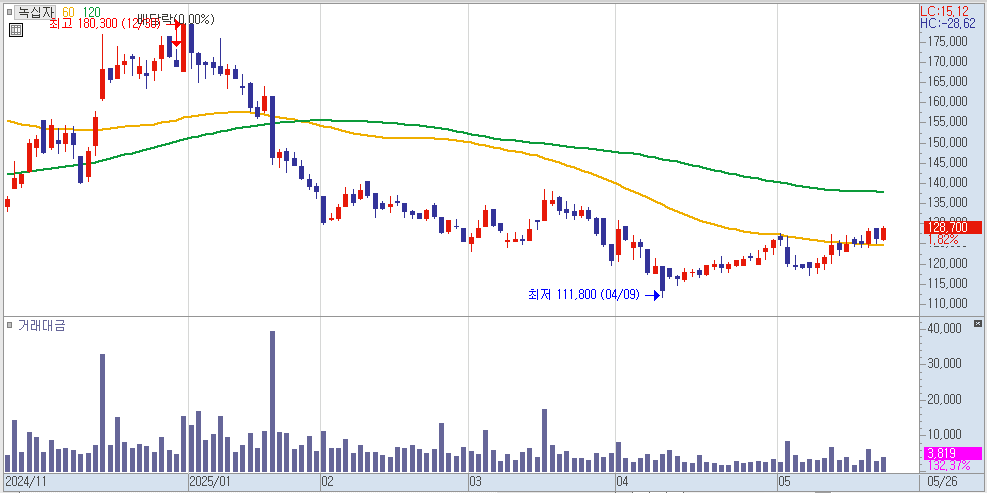Click the 05 month label on date axis

point(784,482)
